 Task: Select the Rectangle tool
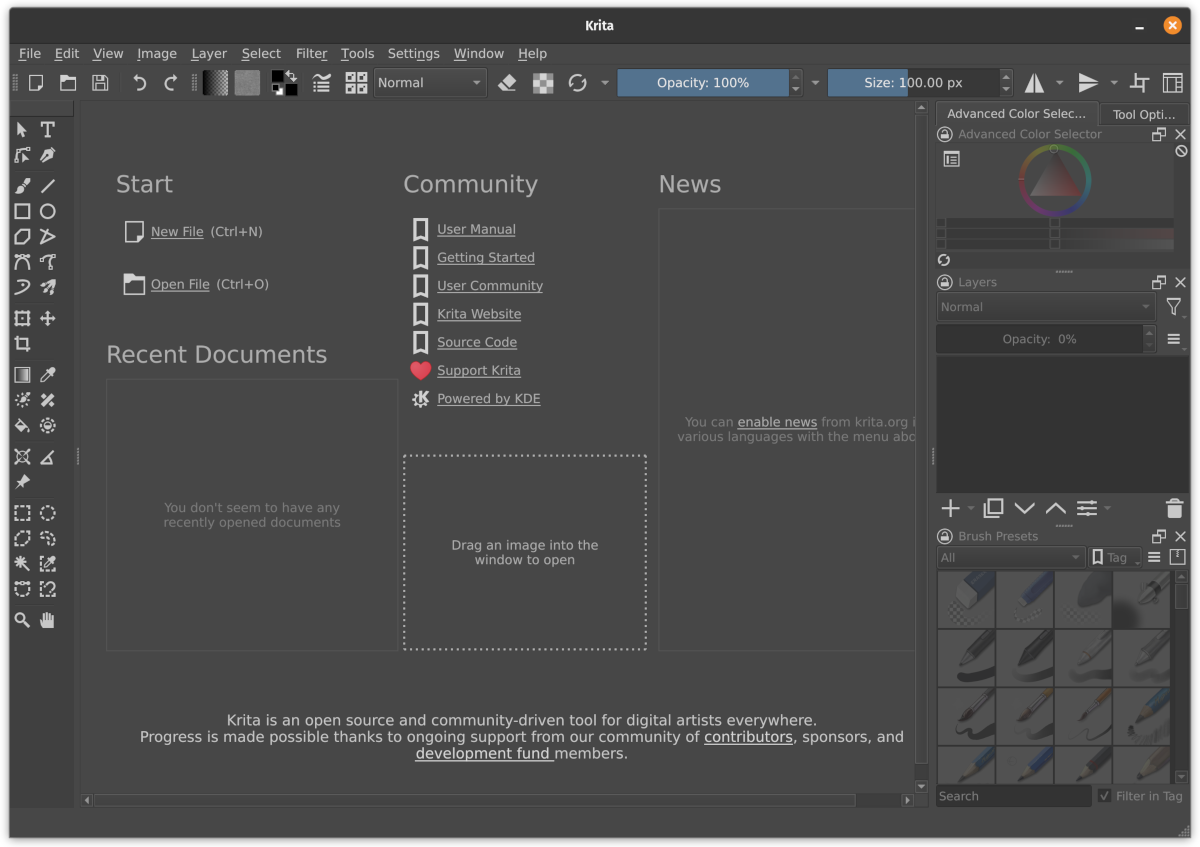(x=22, y=211)
